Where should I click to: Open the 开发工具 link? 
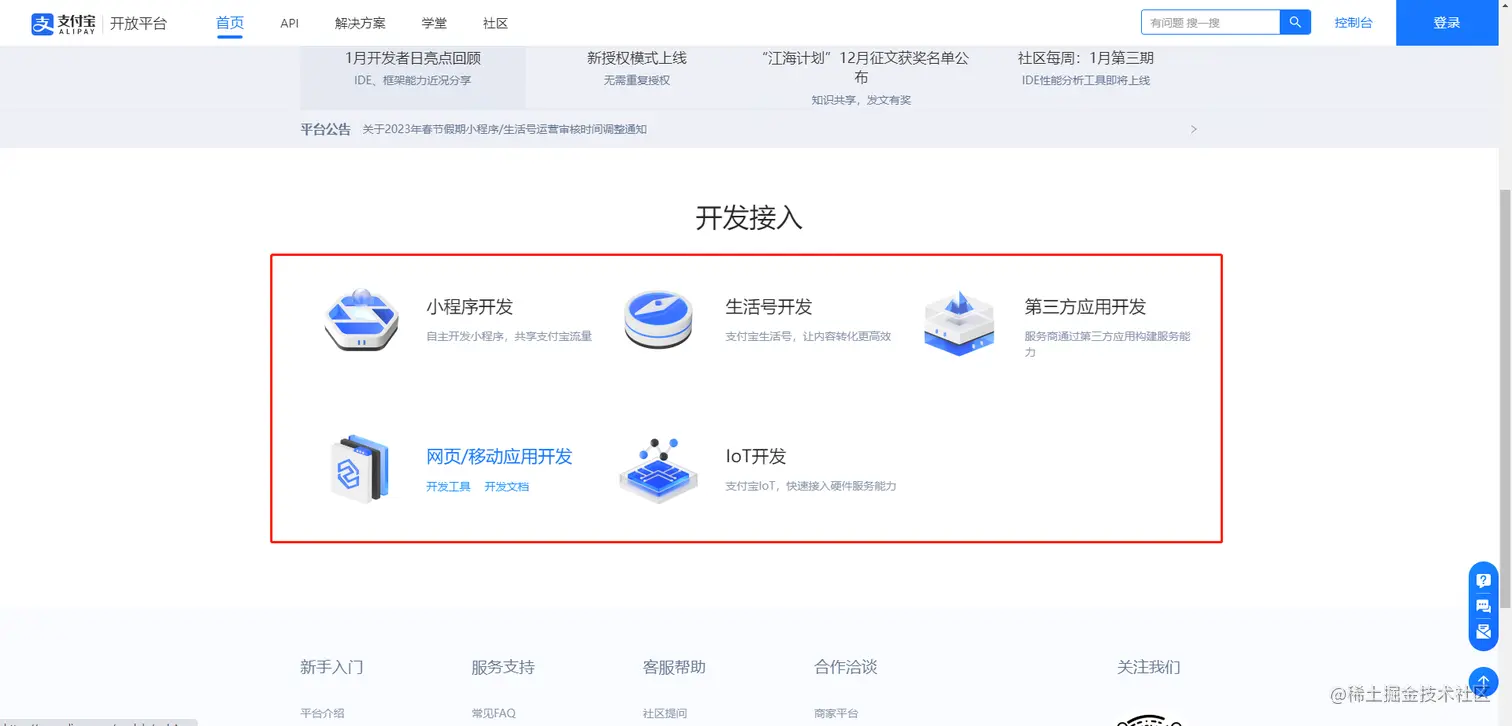point(448,487)
